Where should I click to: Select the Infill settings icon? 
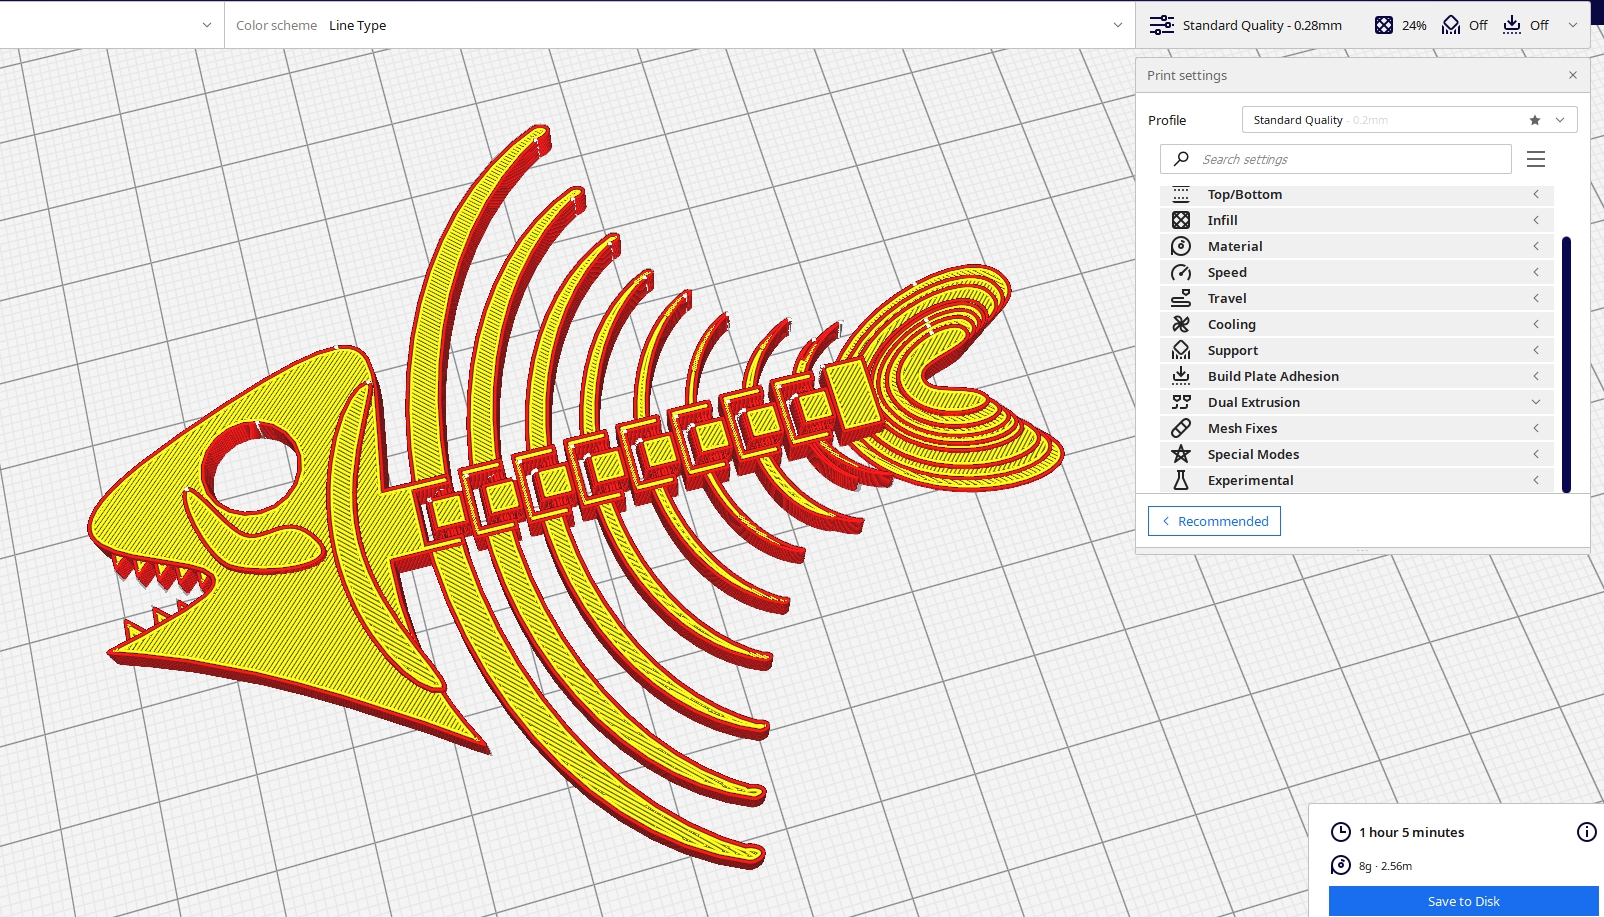(x=1181, y=219)
